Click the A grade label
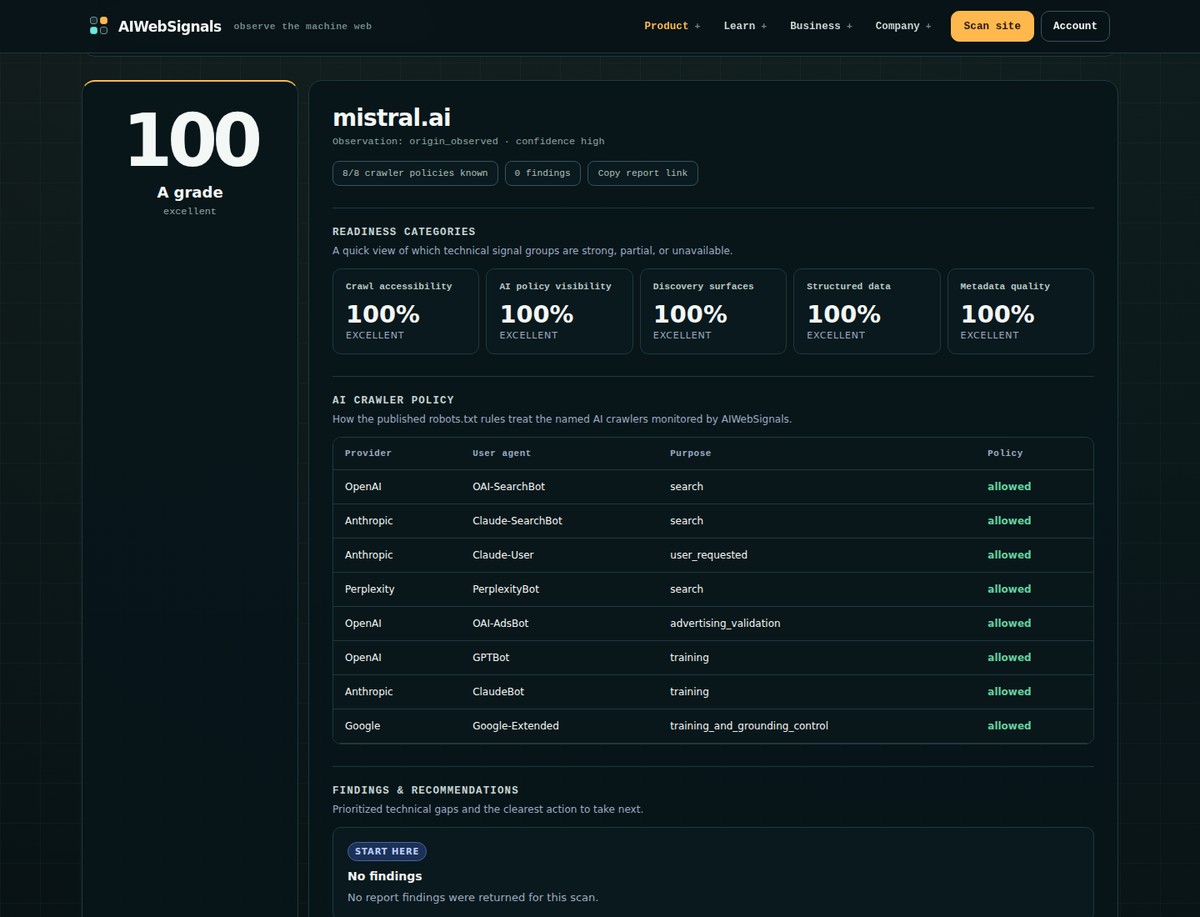Screen dimensions: 1200x917 click(x=190, y=192)
